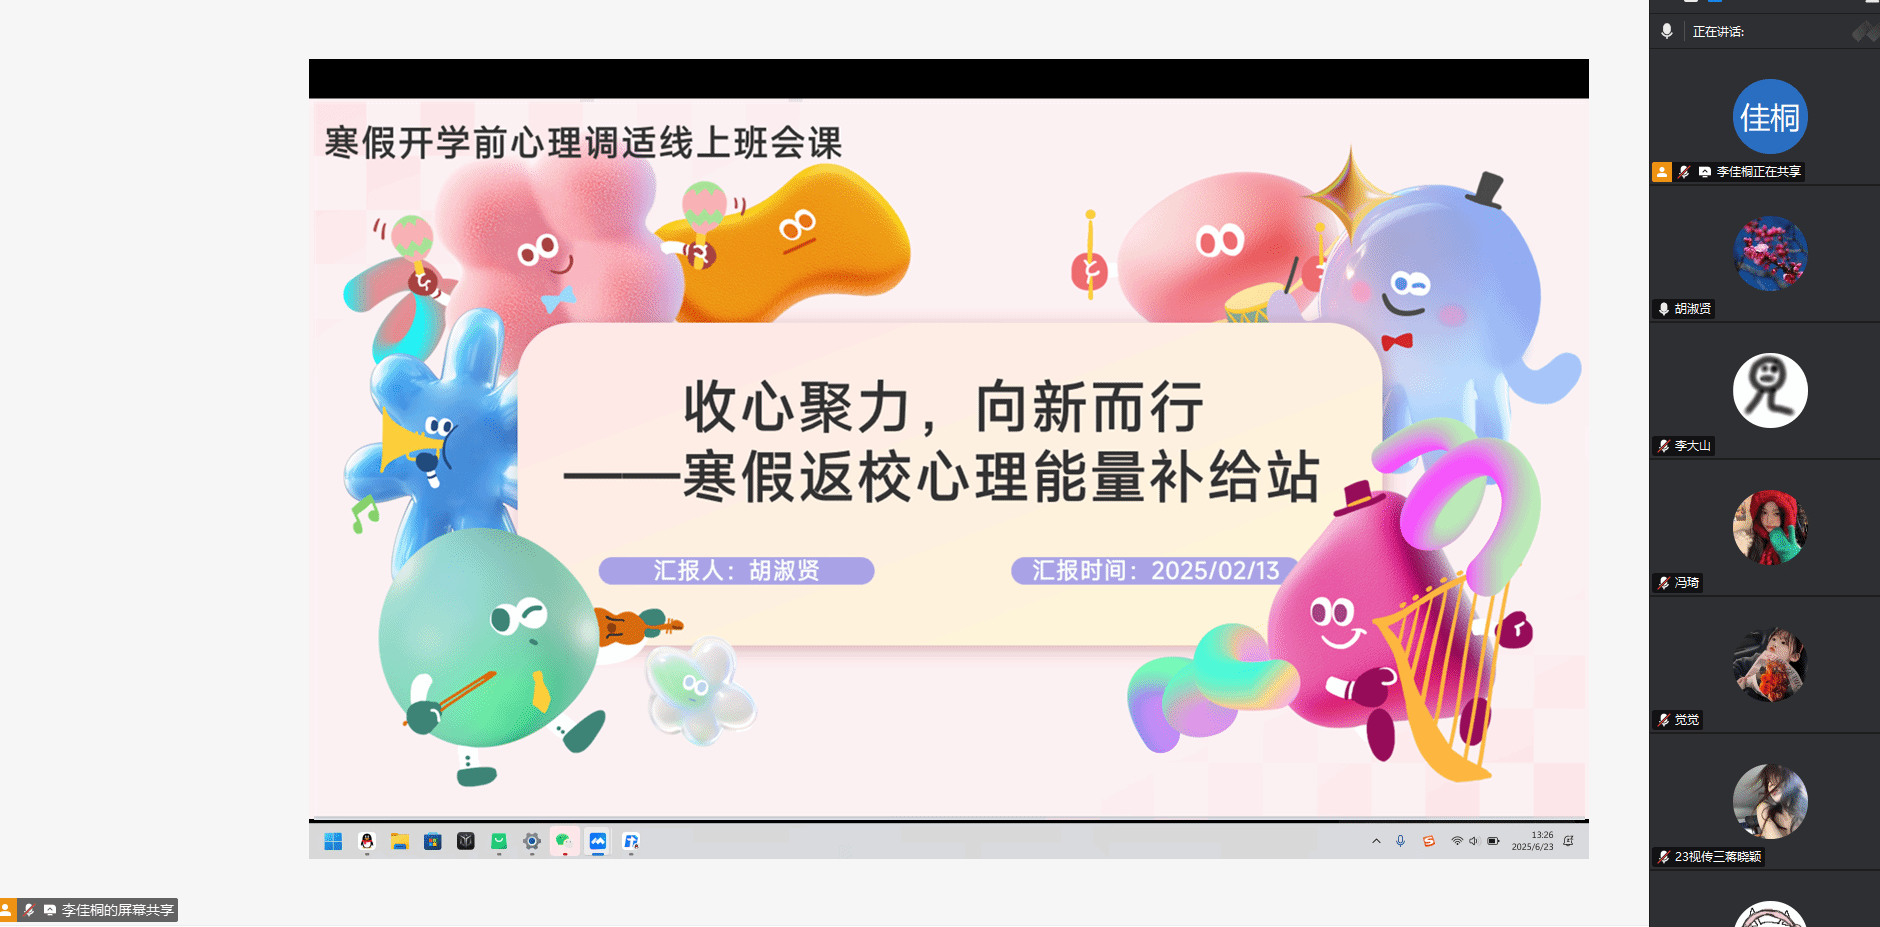Screen dimensions: 1880x927
Task: Click the muted mic icon beside 李大山
Action: [x=1663, y=446]
